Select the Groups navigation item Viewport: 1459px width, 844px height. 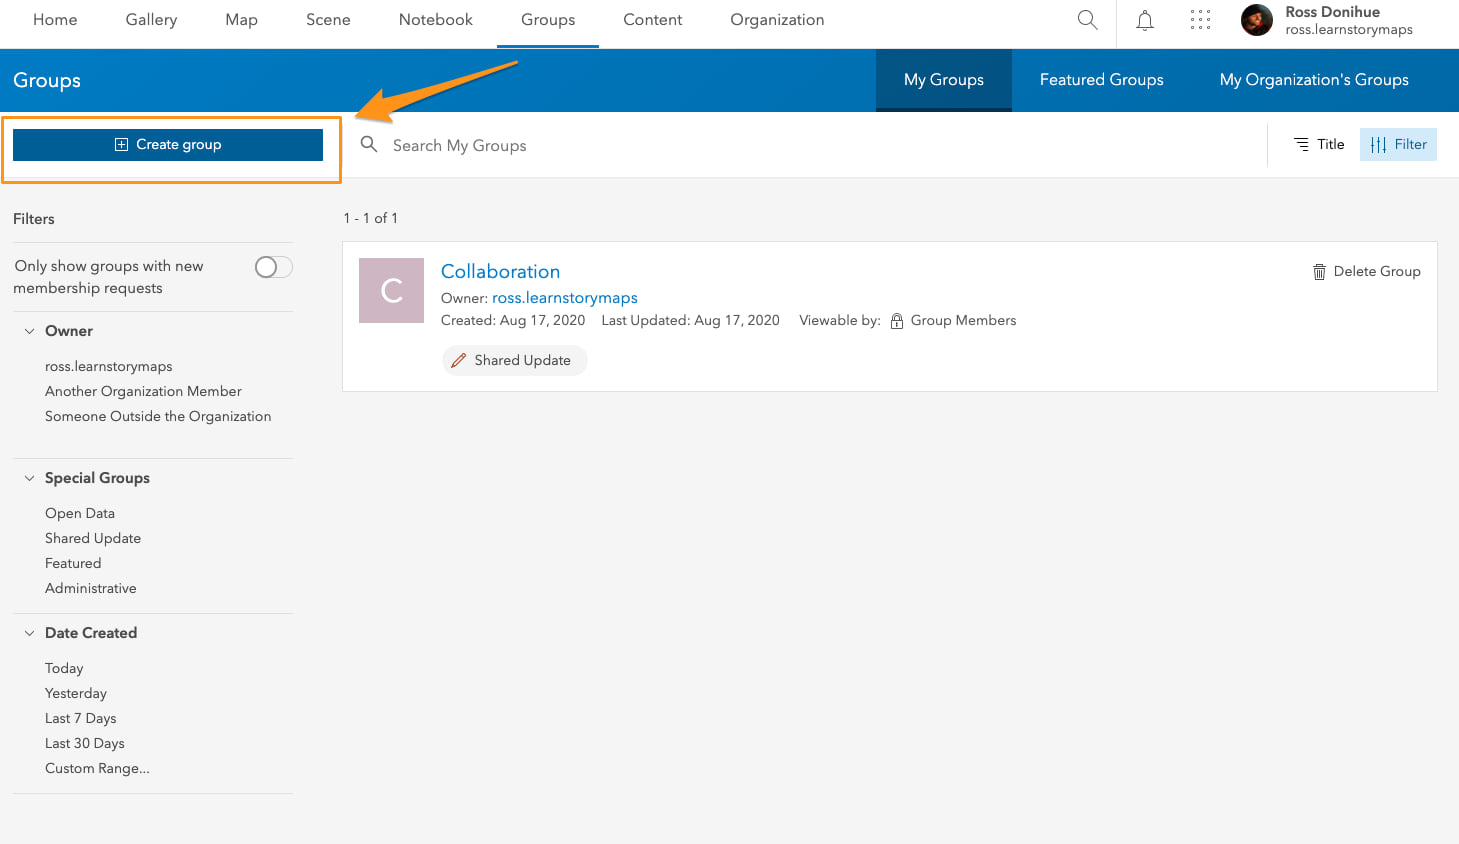(548, 20)
